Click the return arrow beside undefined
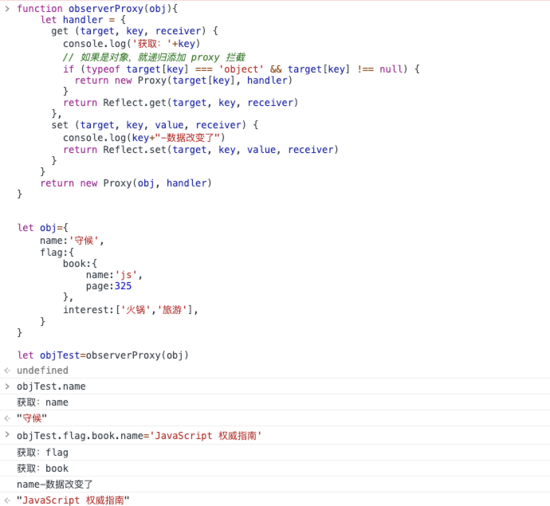This screenshot has width=550, height=506. coord(7,370)
